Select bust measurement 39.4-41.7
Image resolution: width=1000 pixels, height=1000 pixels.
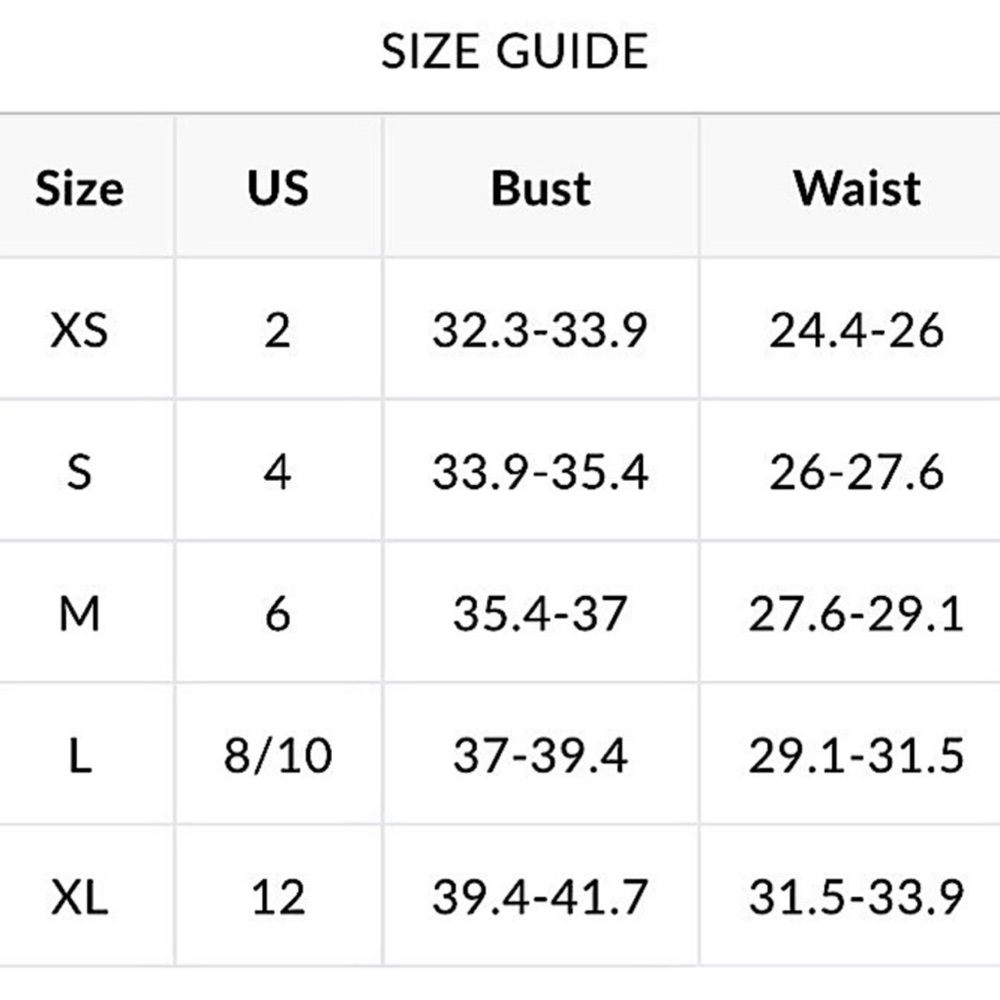[540, 897]
